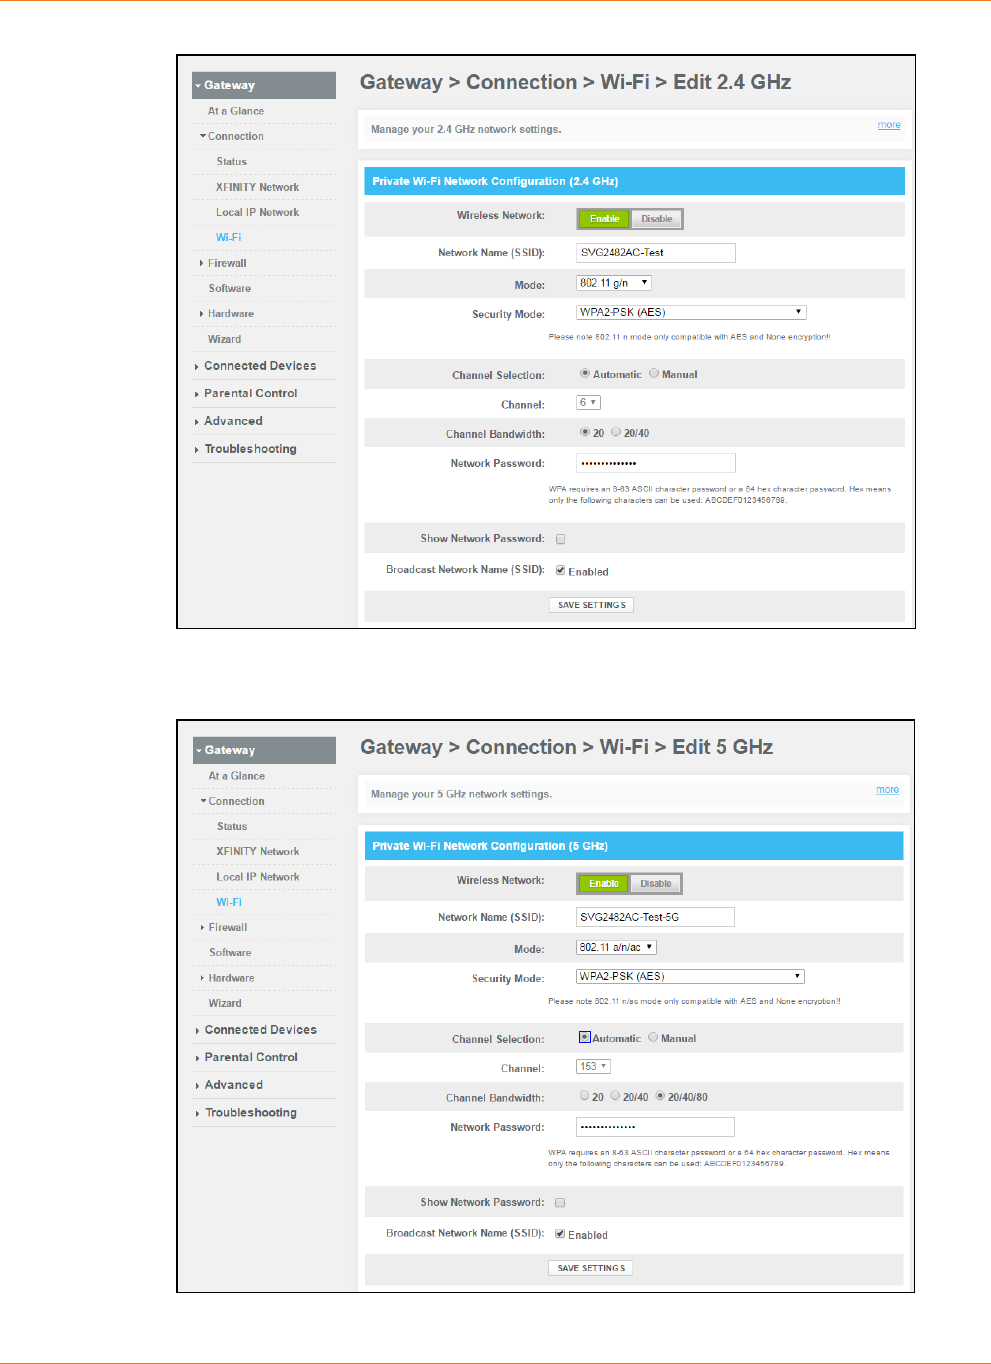This screenshot has width=991, height=1364.
Task: Select Manual channel for 5 GHz
Action: (653, 1037)
